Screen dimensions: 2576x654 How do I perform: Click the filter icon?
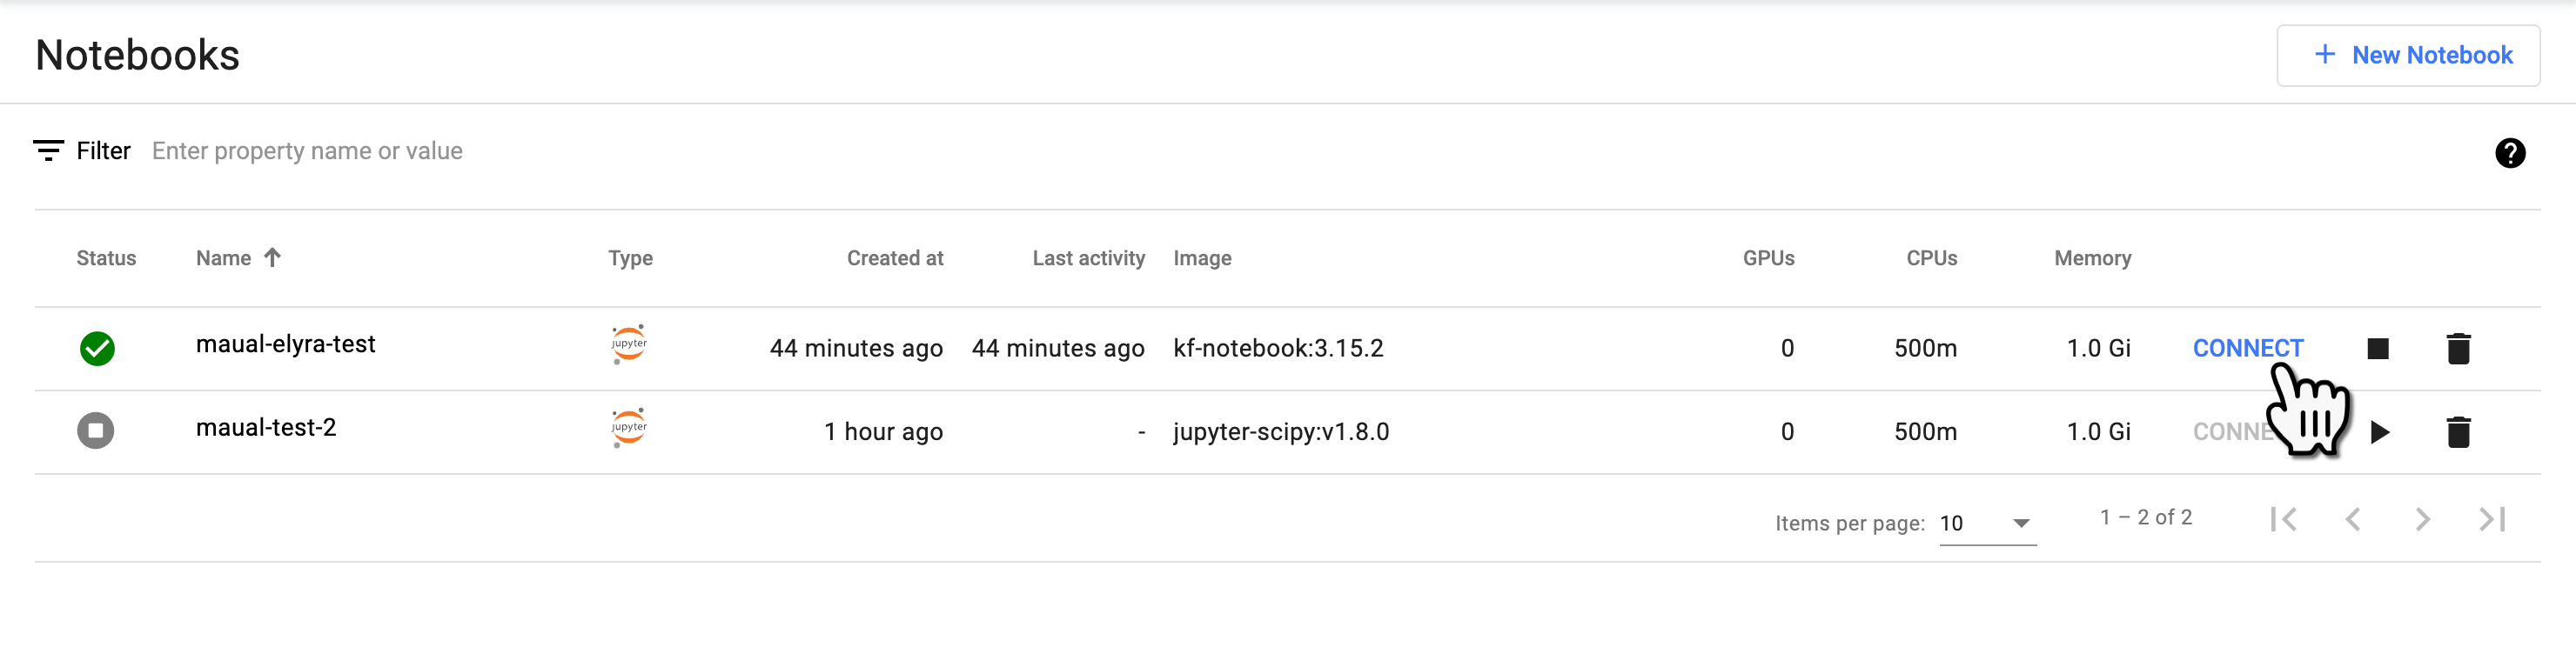coord(48,151)
